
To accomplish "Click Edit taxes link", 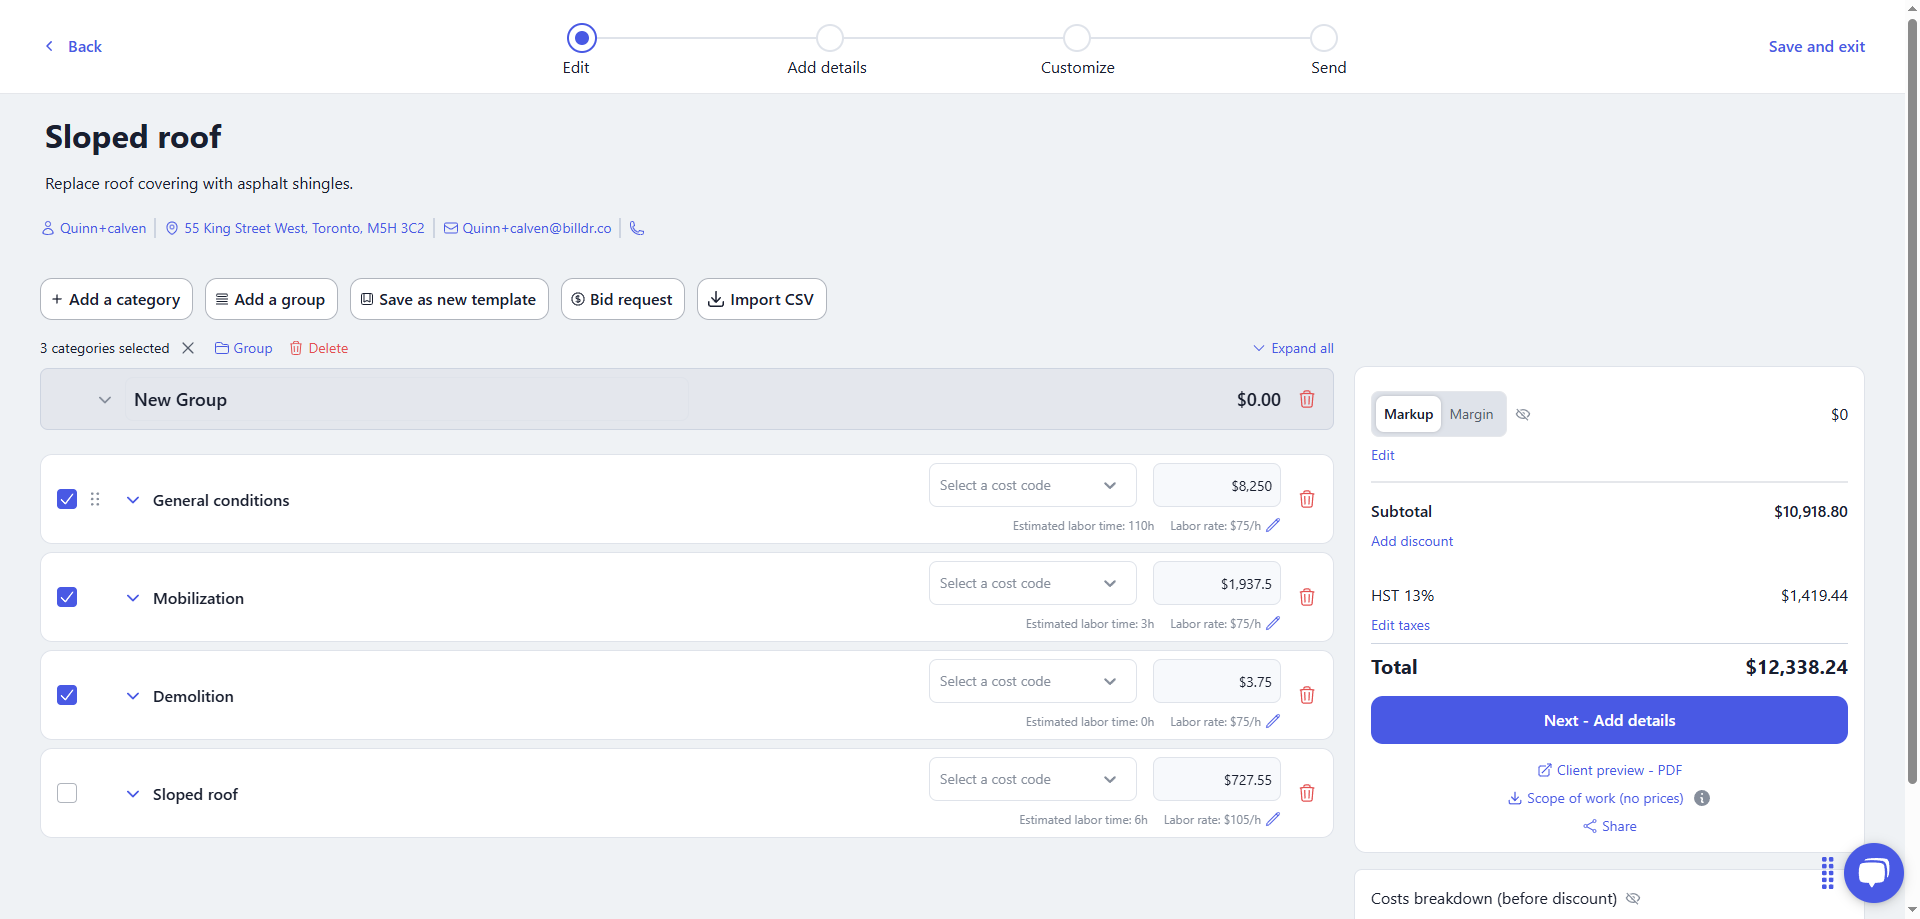I will pos(1400,625).
